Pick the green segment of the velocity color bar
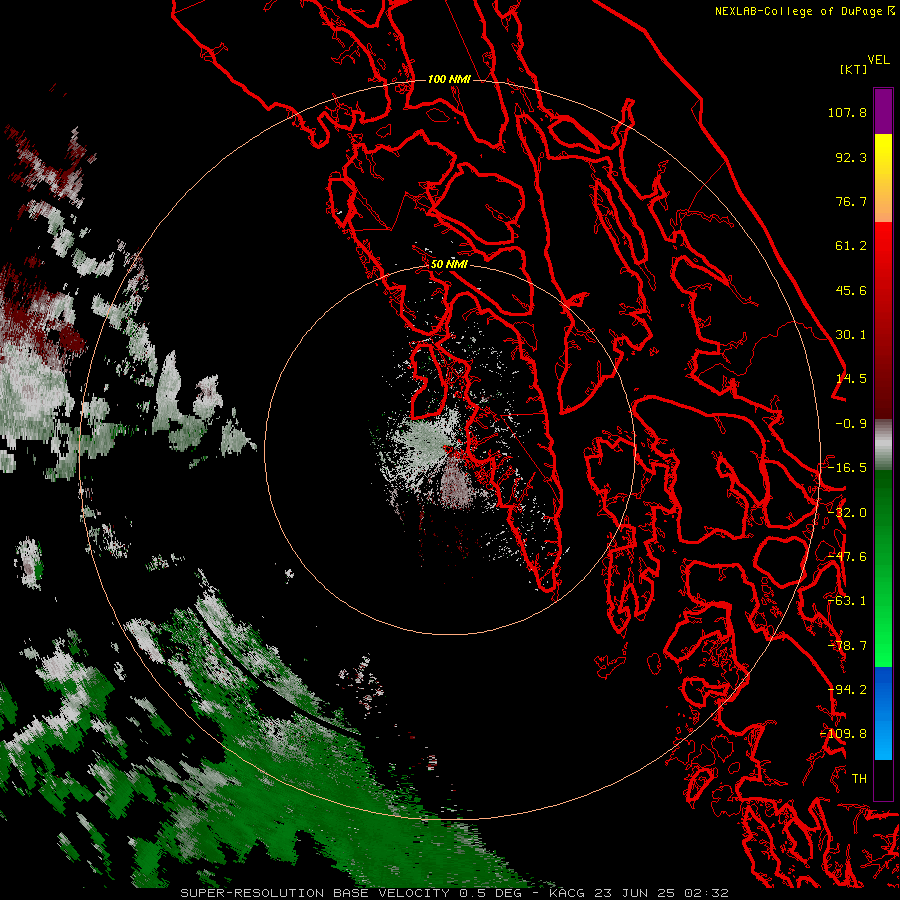This screenshot has height=900, width=900. (x=883, y=568)
